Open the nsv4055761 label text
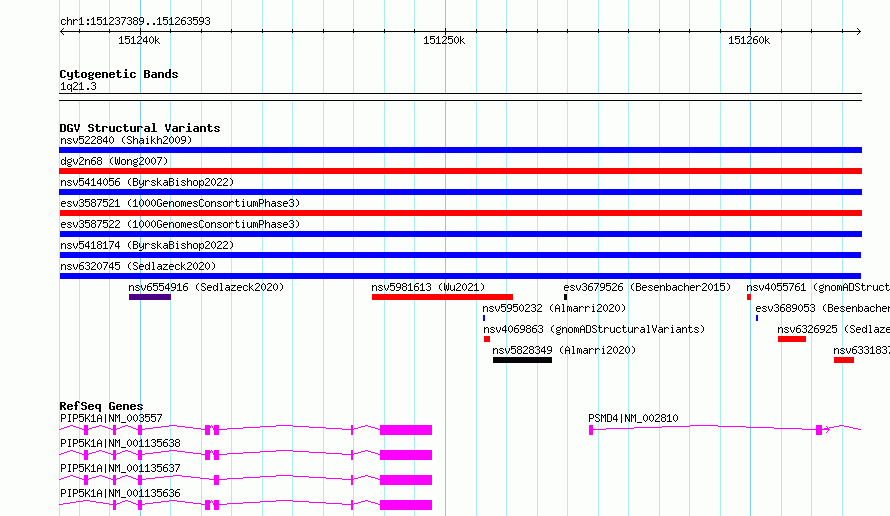 pos(818,287)
